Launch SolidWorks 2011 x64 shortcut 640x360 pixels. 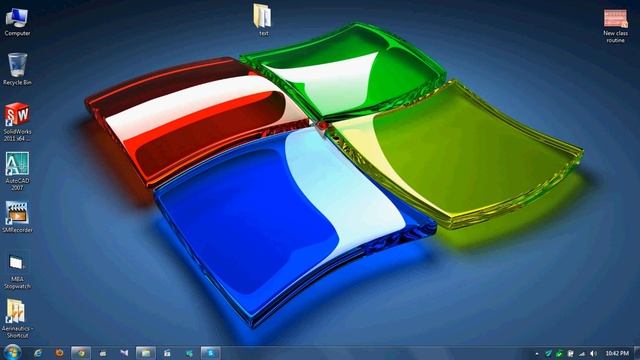tap(17, 122)
